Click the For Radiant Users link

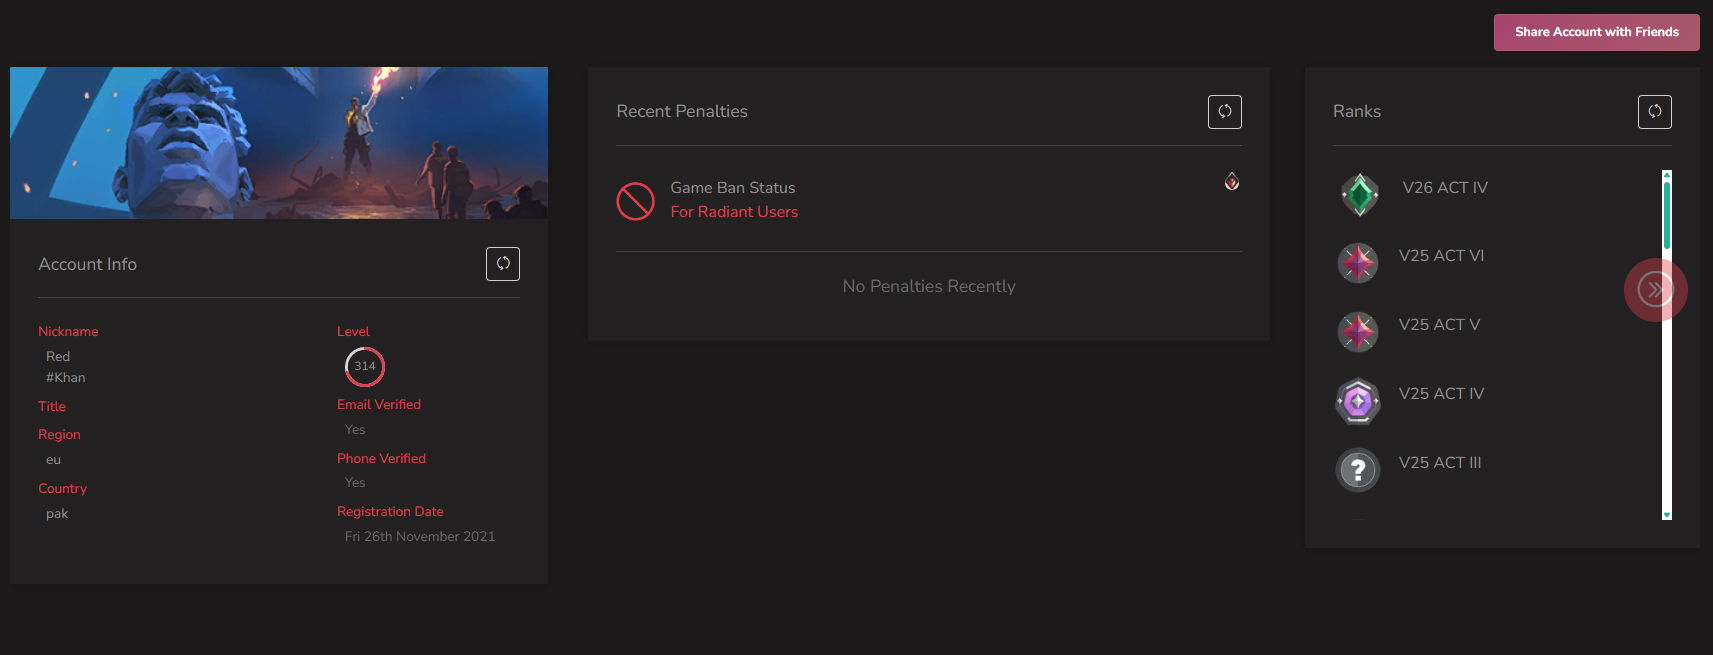pyautogui.click(x=734, y=212)
